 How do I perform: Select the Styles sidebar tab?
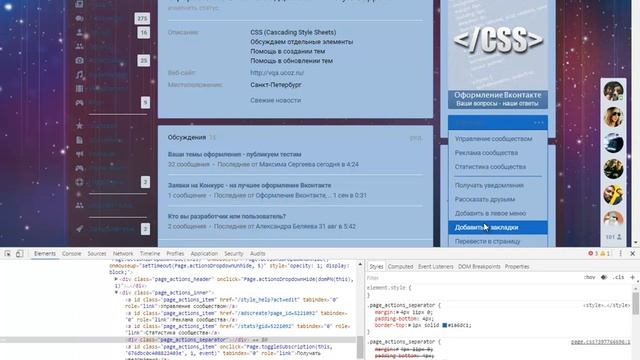click(x=376, y=267)
